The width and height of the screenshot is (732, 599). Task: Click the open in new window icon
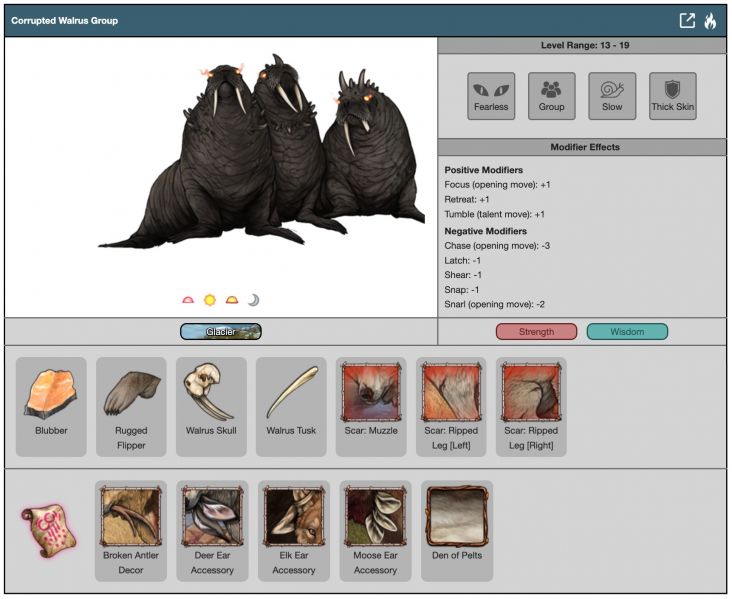(687, 20)
